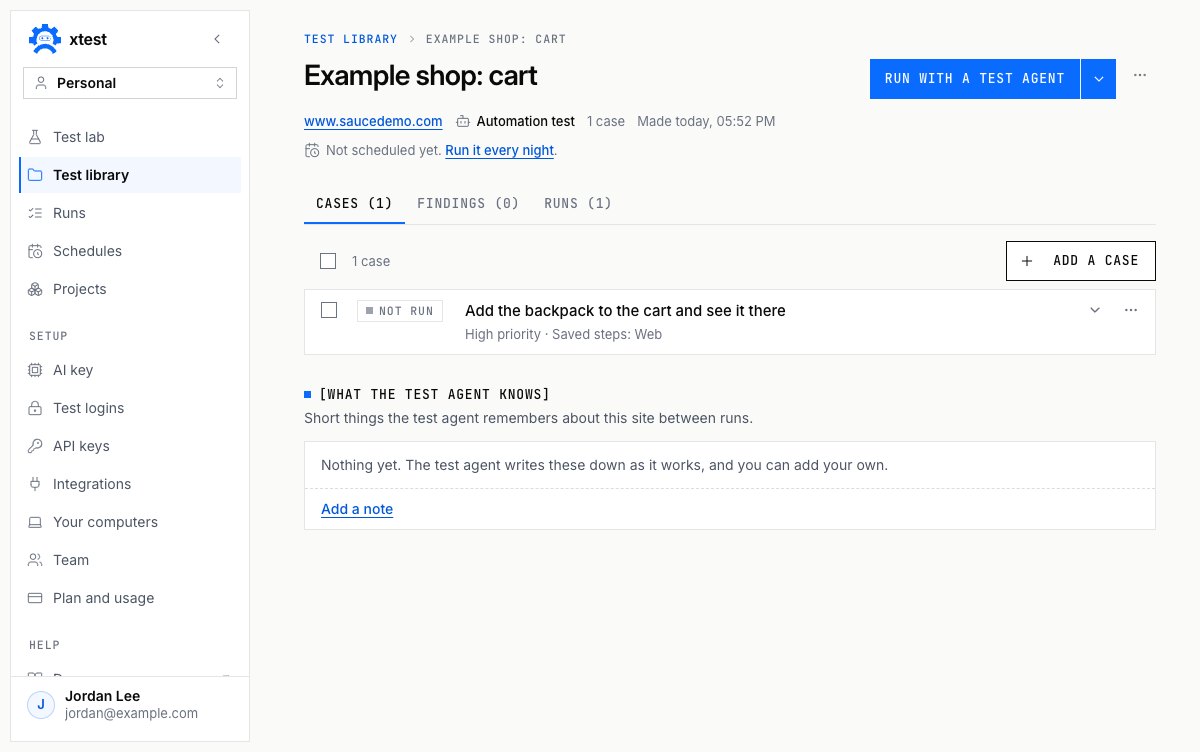Open the Team settings page
Viewport: 1200px width, 752px height.
(130, 560)
